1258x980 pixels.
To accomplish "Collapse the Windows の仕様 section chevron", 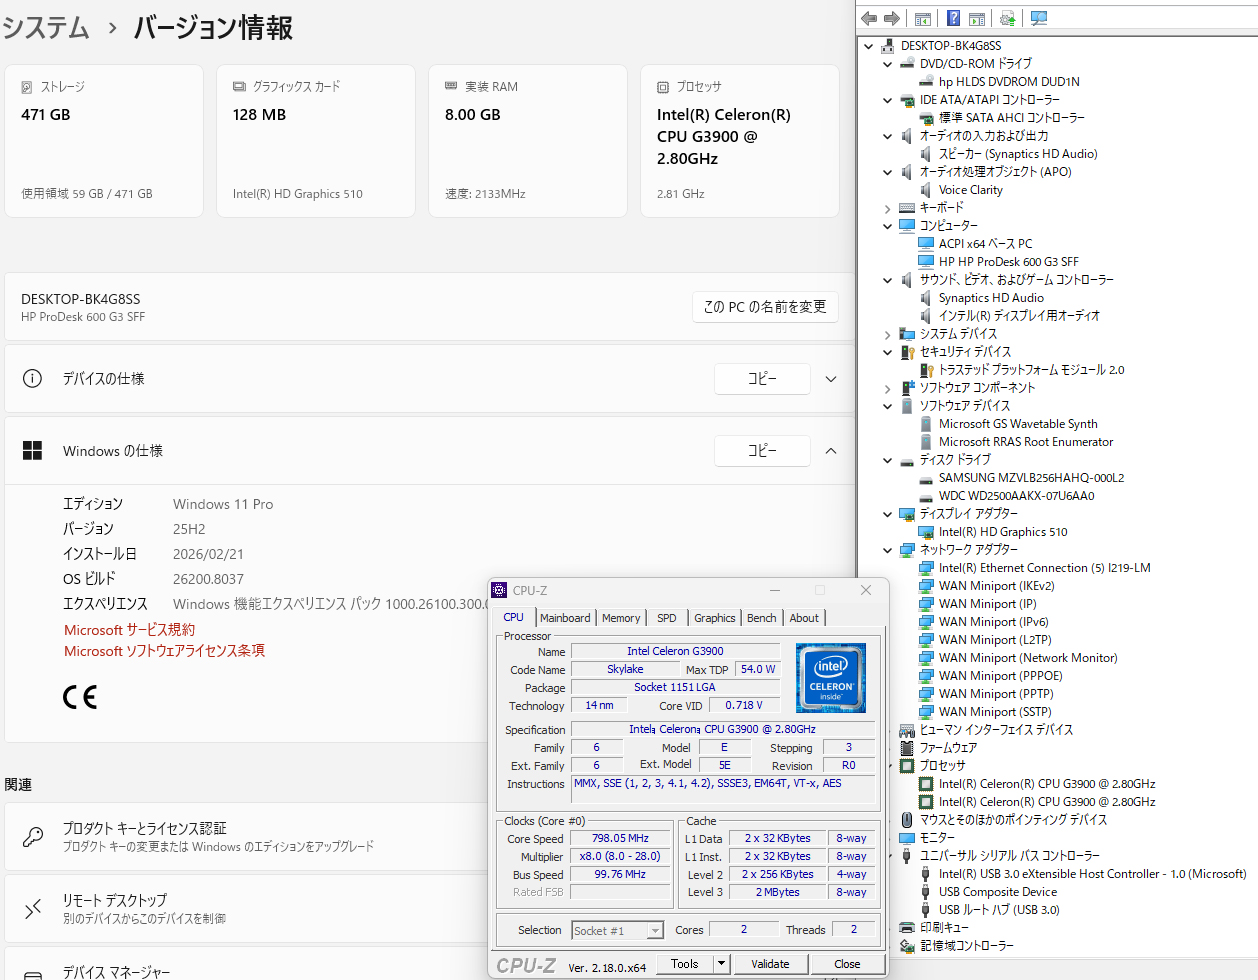I will tap(831, 451).
